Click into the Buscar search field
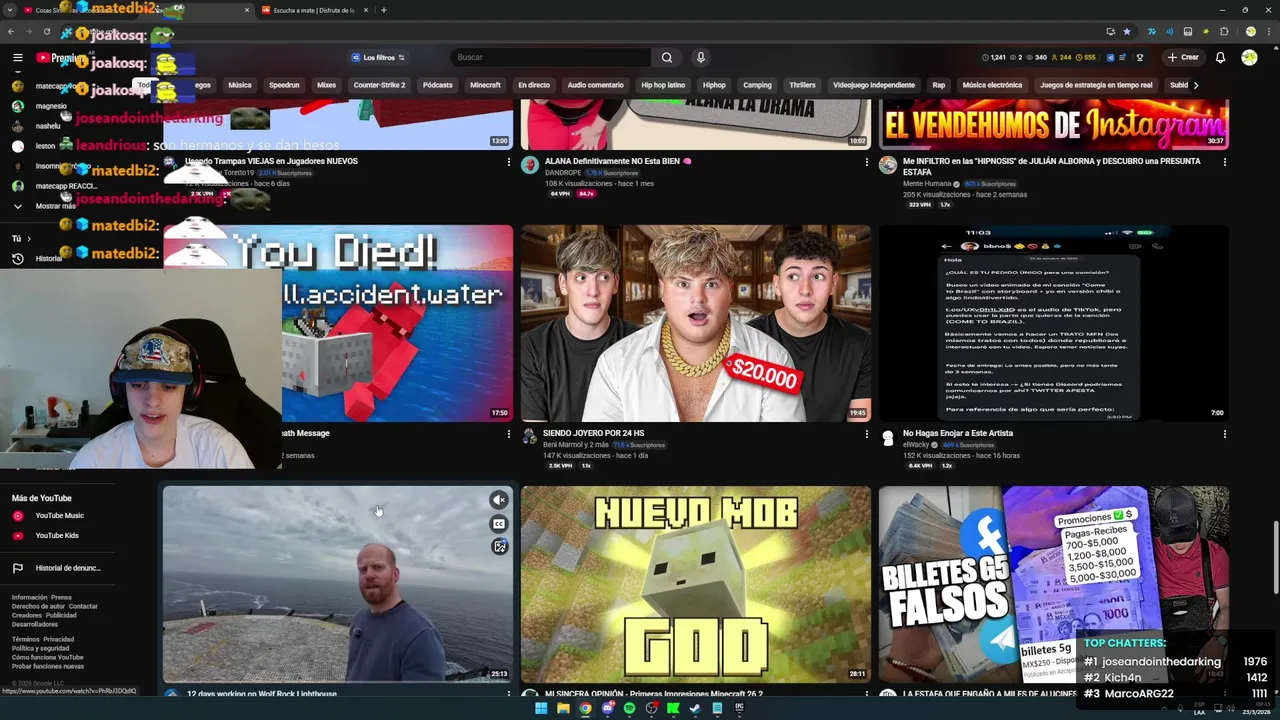This screenshot has width=1280, height=720. point(550,58)
